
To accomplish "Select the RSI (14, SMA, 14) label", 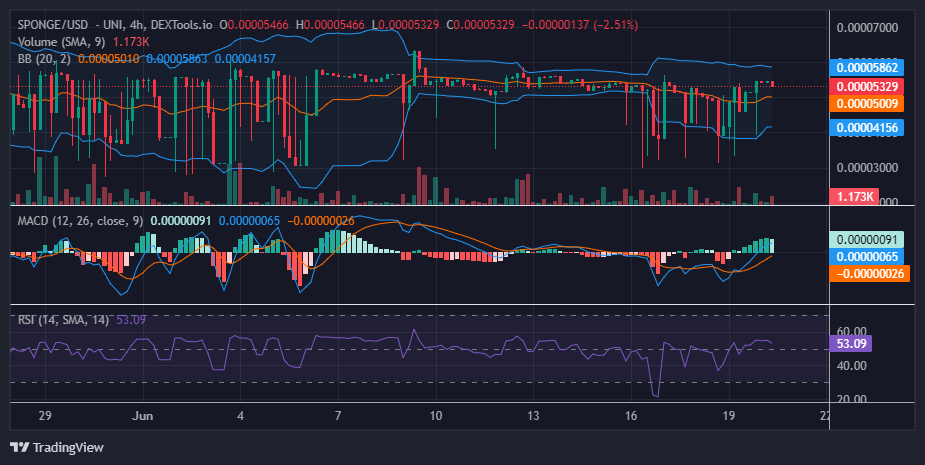I will coord(63,320).
